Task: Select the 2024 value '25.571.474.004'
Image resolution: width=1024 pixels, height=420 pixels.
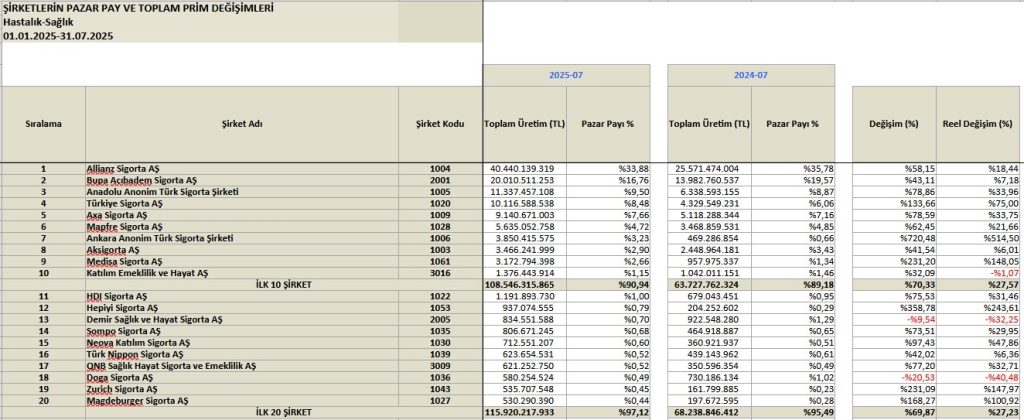Action: tap(709, 169)
